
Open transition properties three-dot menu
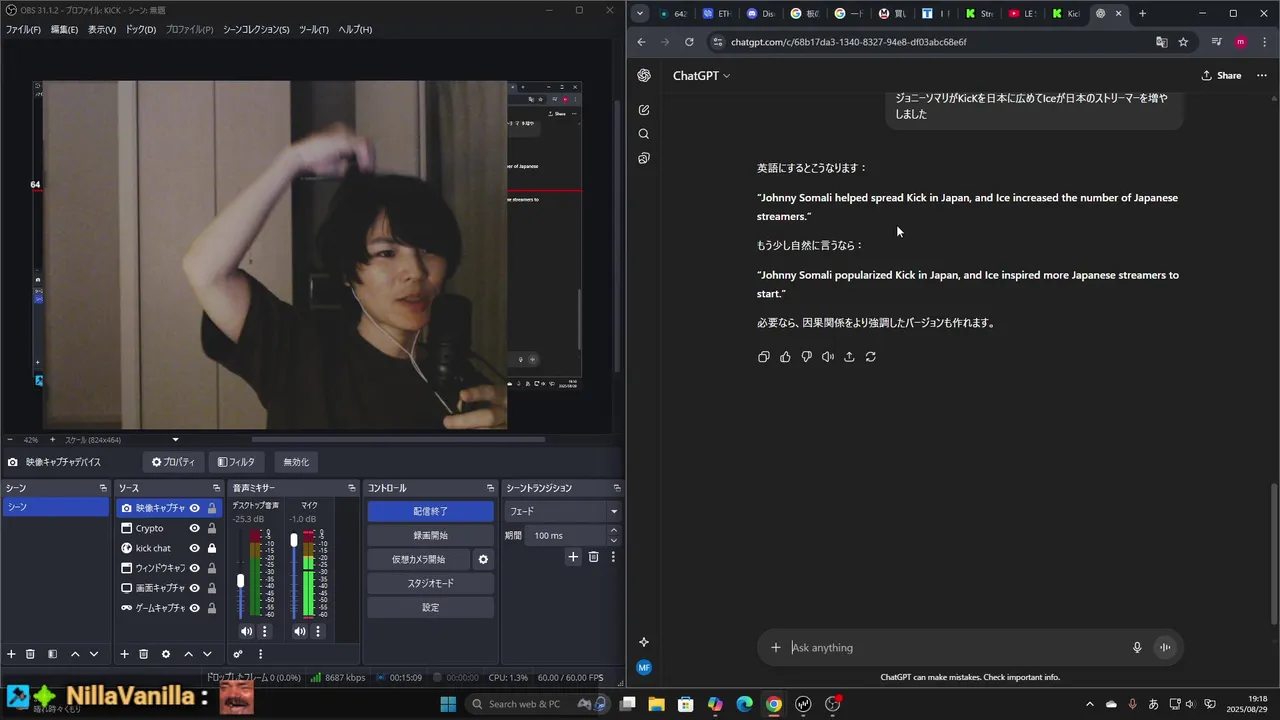pyautogui.click(x=613, y=557)
